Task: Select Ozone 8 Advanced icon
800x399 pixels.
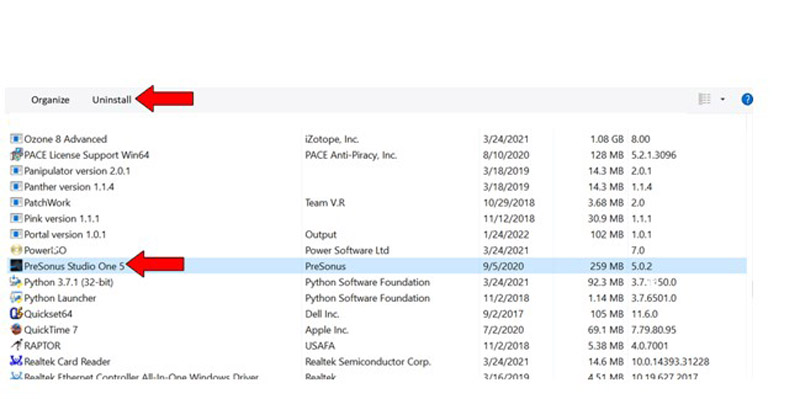Action: (16, 139)
